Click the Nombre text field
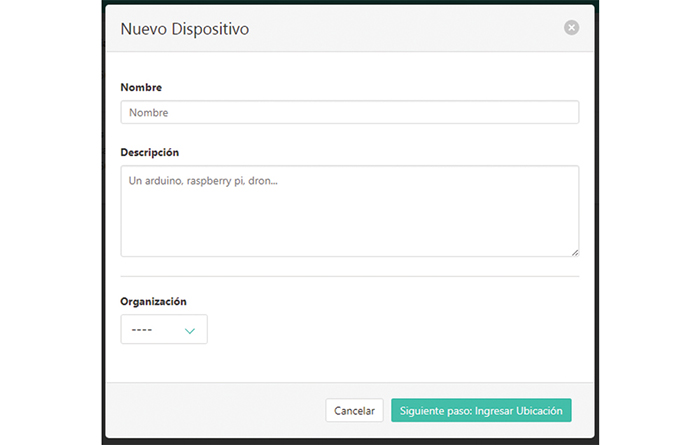This screenshot has height=445, width=700. coord(349,112)
